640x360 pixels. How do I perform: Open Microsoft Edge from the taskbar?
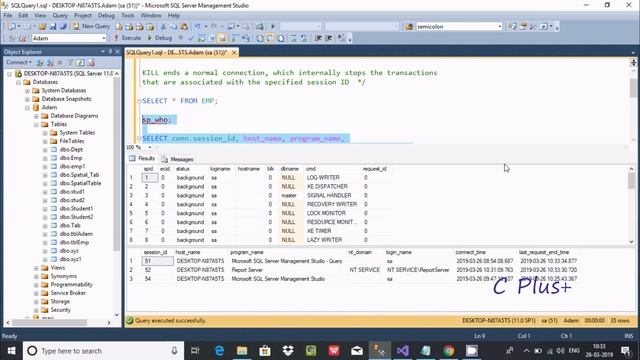pyautogui.click(x=219, y=351)
